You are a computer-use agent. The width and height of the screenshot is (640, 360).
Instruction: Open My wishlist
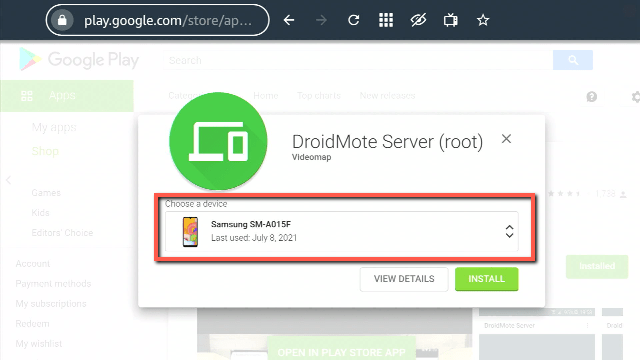tap(39, 344)
